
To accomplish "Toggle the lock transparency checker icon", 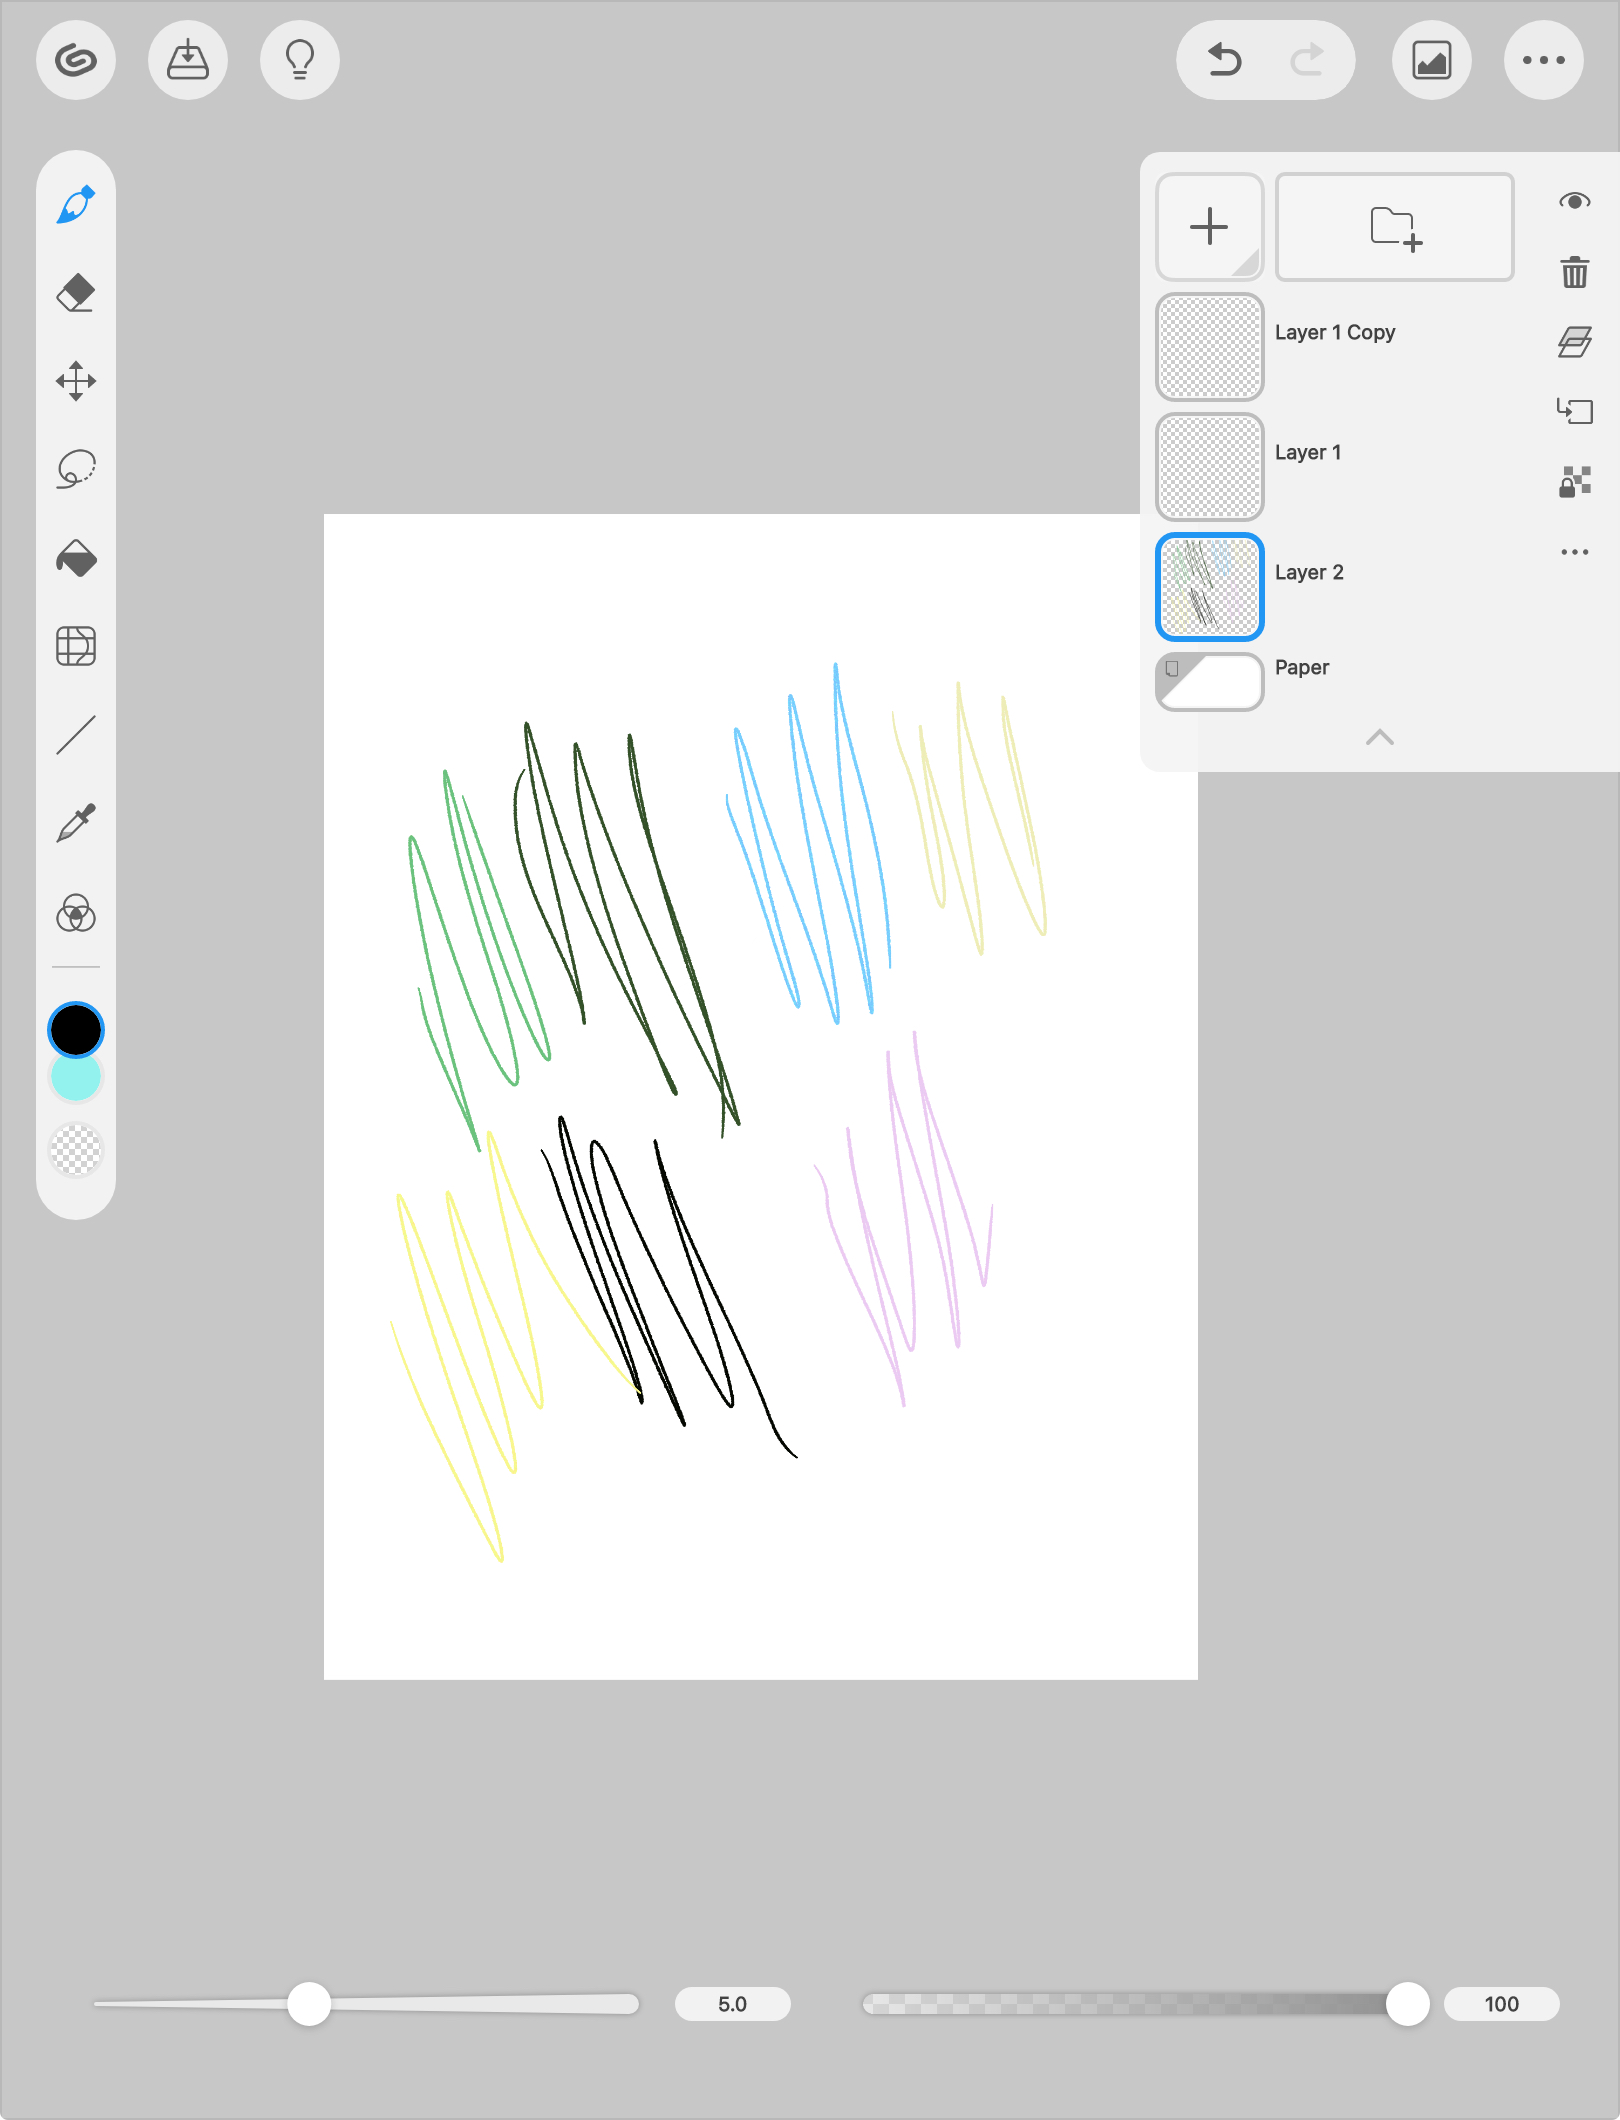I will pos(1575,482).
